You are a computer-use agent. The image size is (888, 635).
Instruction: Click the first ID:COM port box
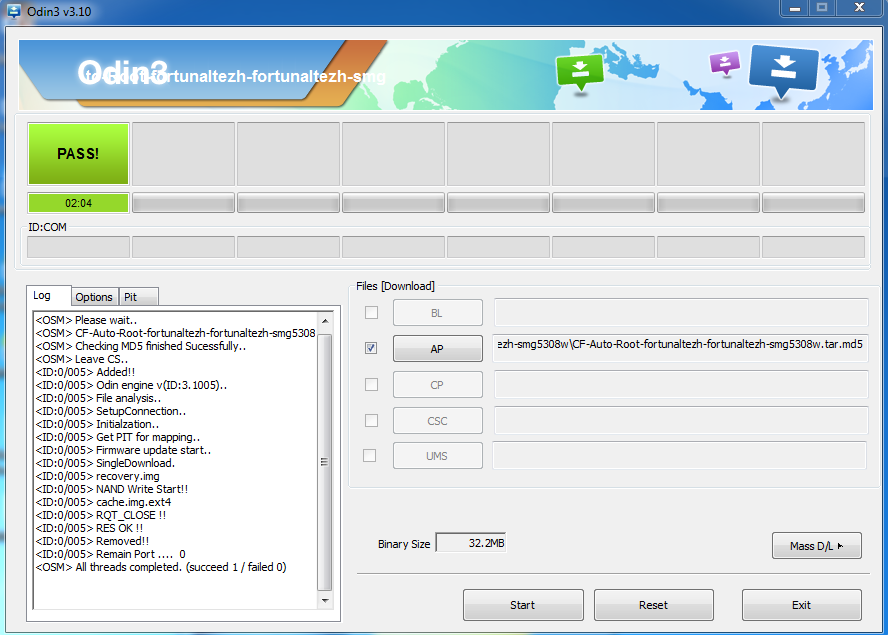[x=78, y=247]
